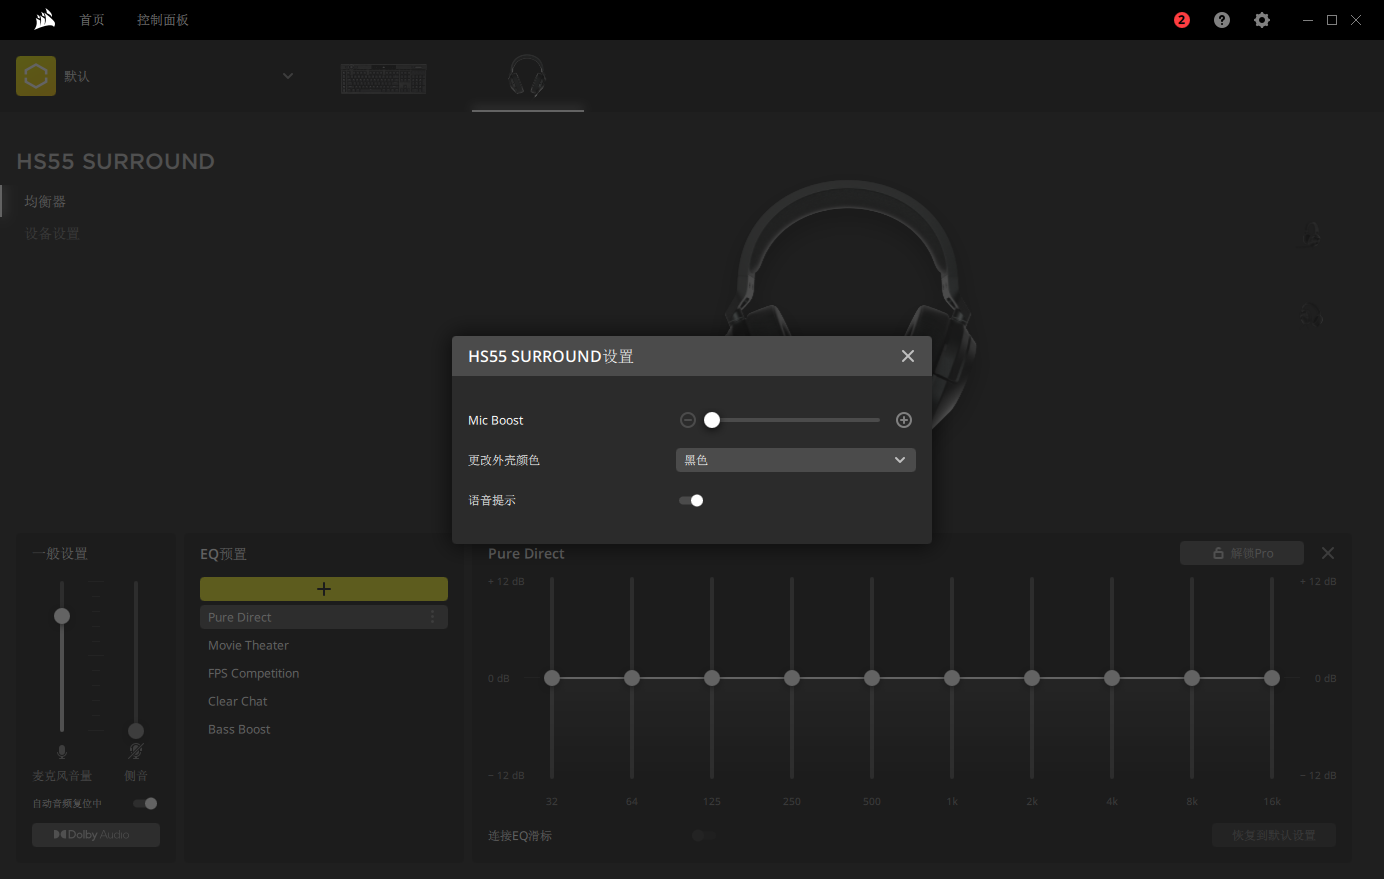Click the Corsair sails logo
This screenshot has width=1384, height=879.
(45, 19)
